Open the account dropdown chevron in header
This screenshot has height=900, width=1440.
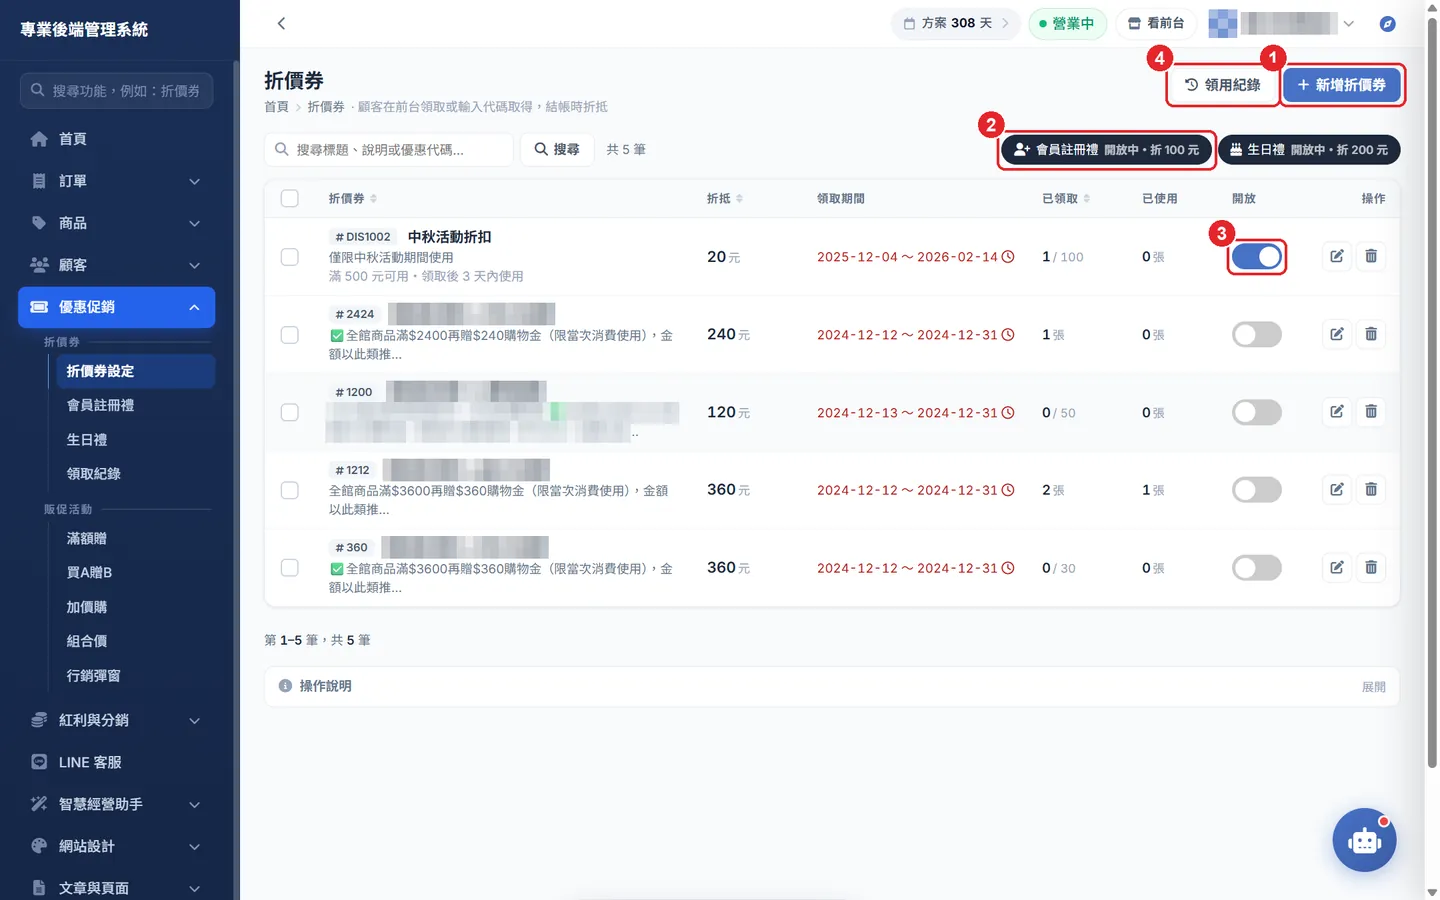coord(1349,23)
